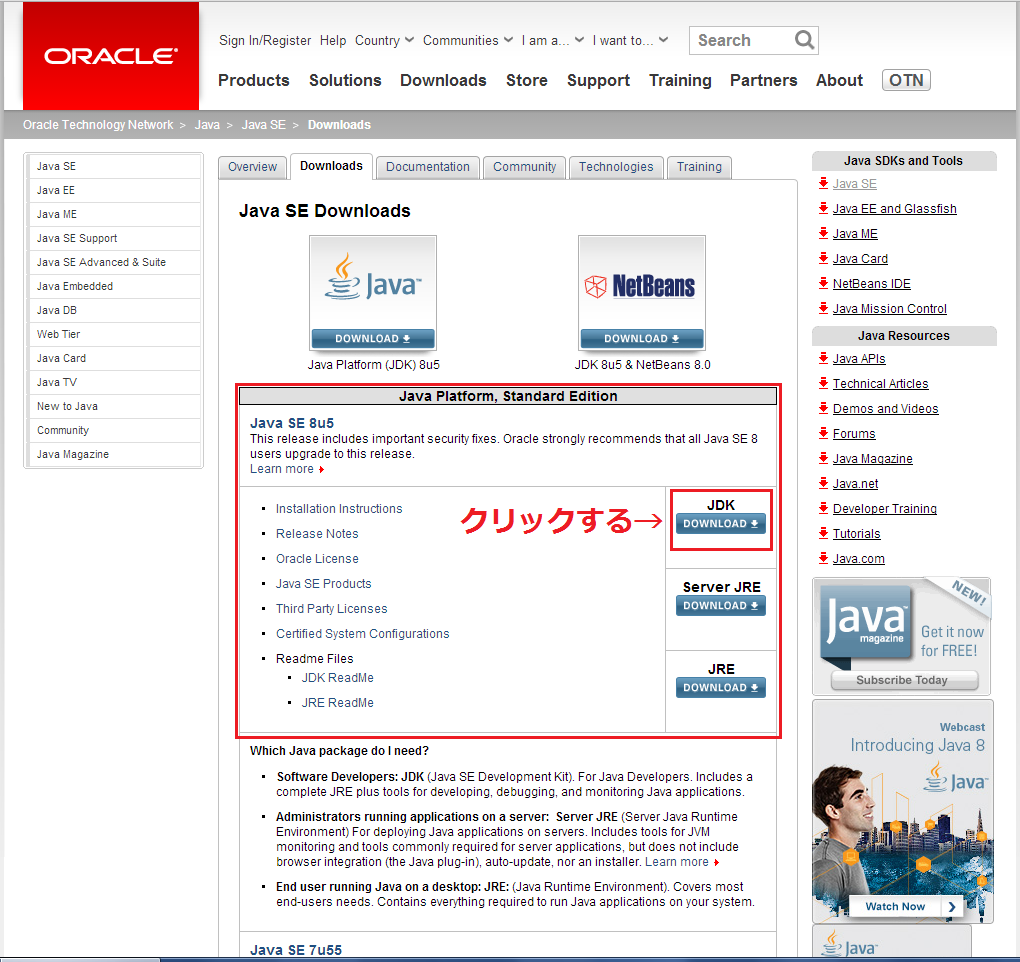Open the Java.net resource link
Viewport: 1020px width, 962px height.
pos(855,484)
